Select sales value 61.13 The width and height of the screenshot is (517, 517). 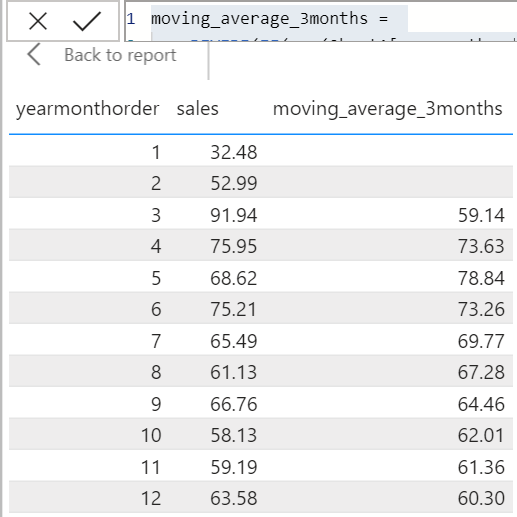[234, 372]
